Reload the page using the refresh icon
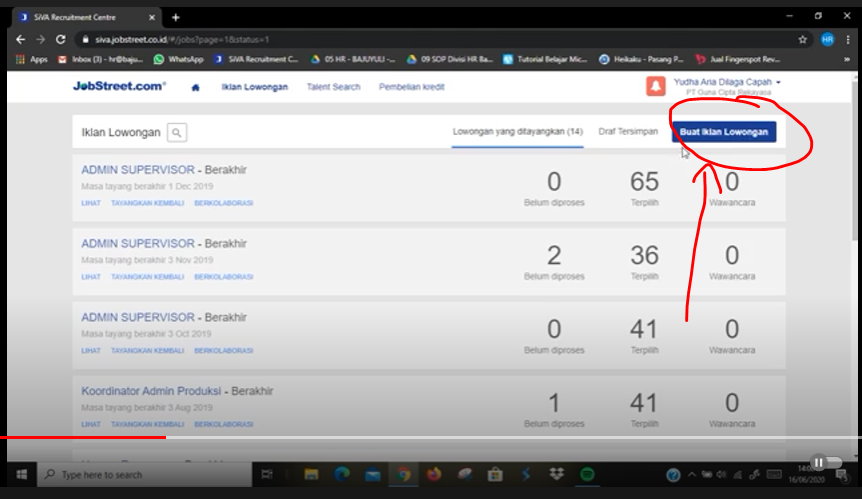Screen dimensions: 862x499 coord(60,39)
